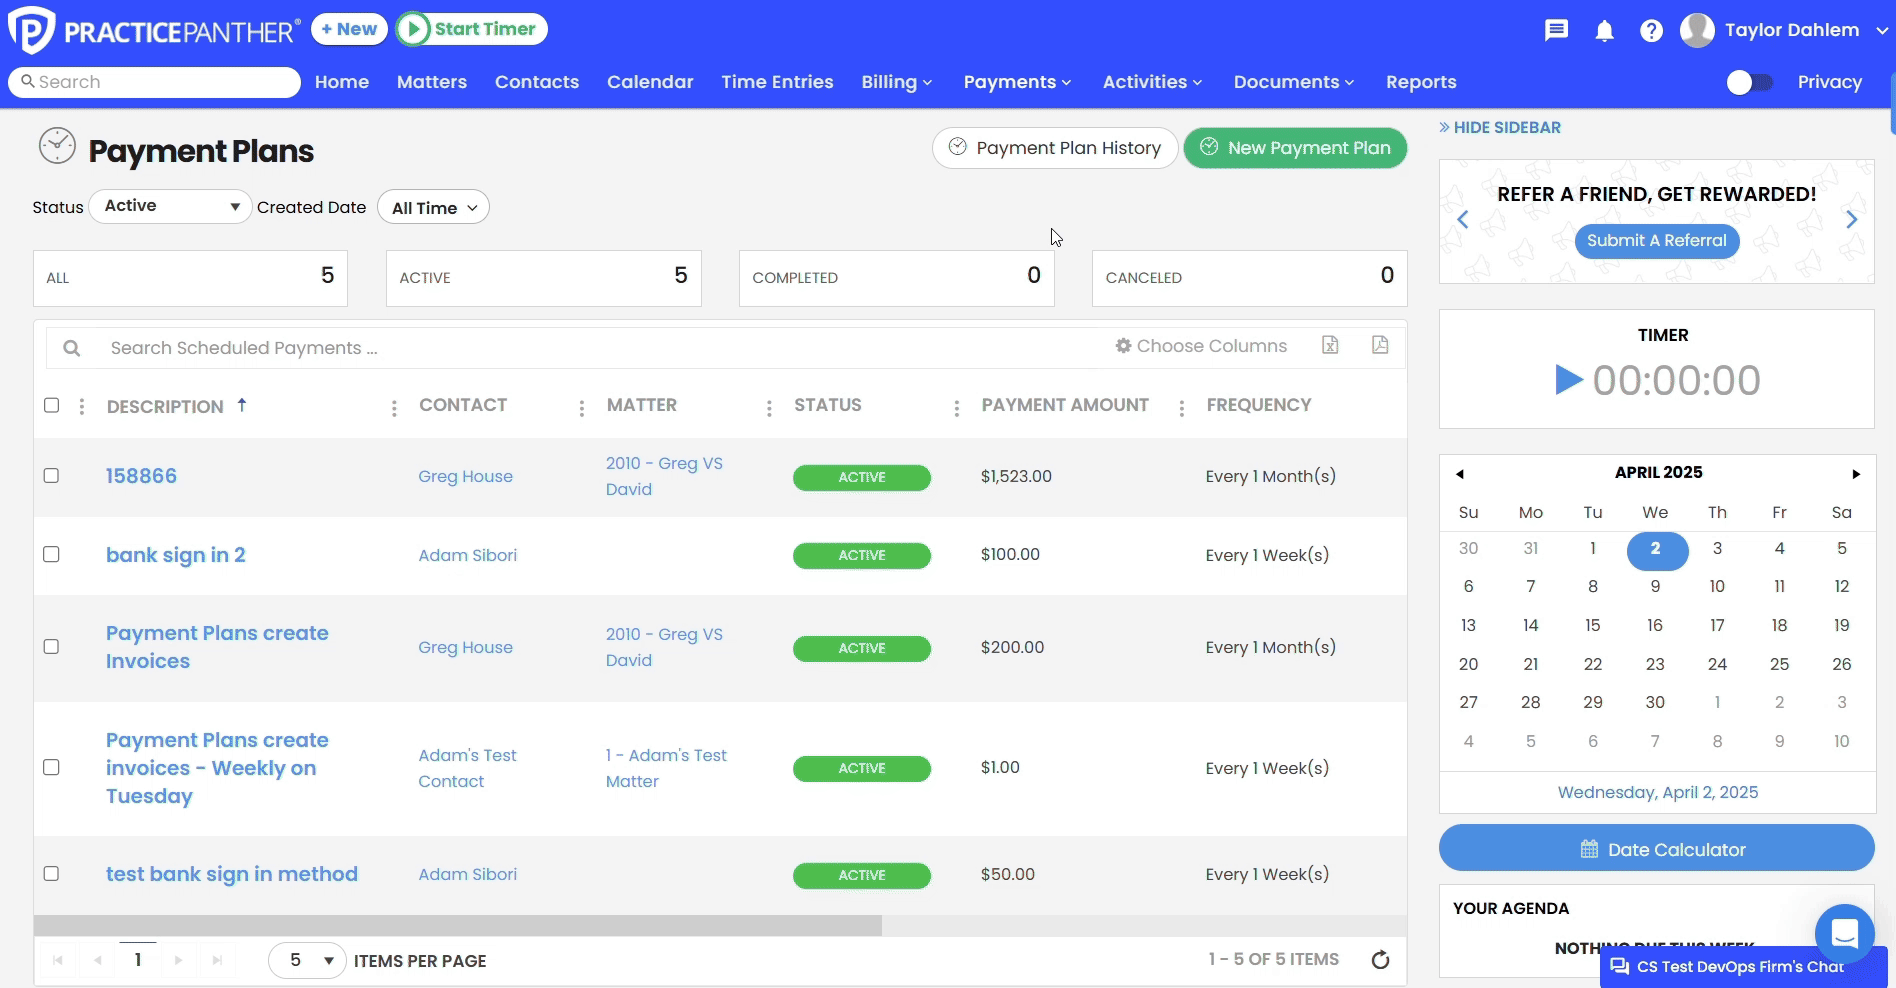Click the Choose Columns gear
The image size is (1896, 988).
(x=1124, y=346)
